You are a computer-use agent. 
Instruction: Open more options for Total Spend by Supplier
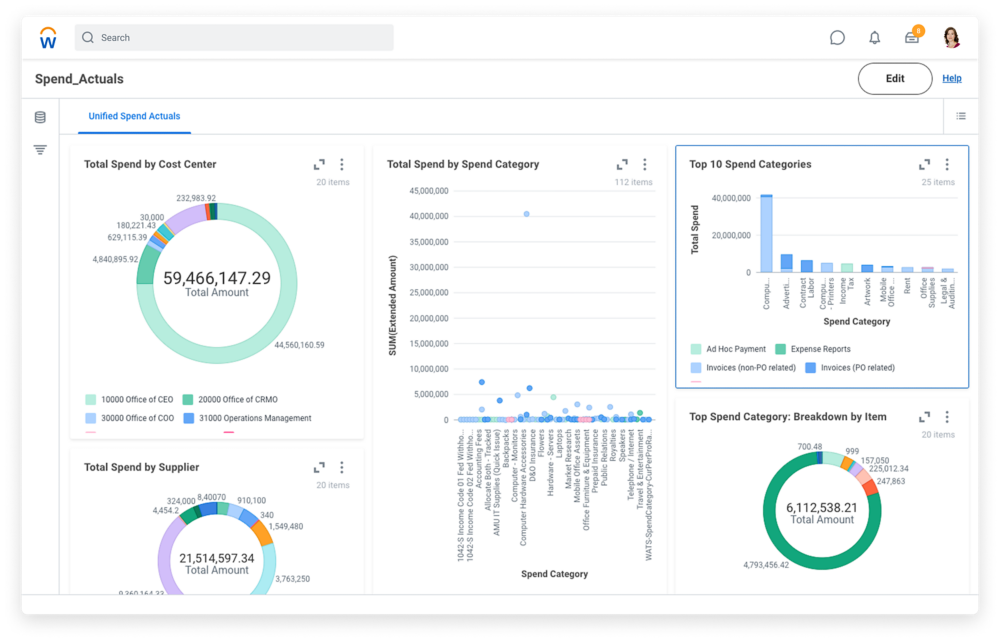click(x=342, y=467)
